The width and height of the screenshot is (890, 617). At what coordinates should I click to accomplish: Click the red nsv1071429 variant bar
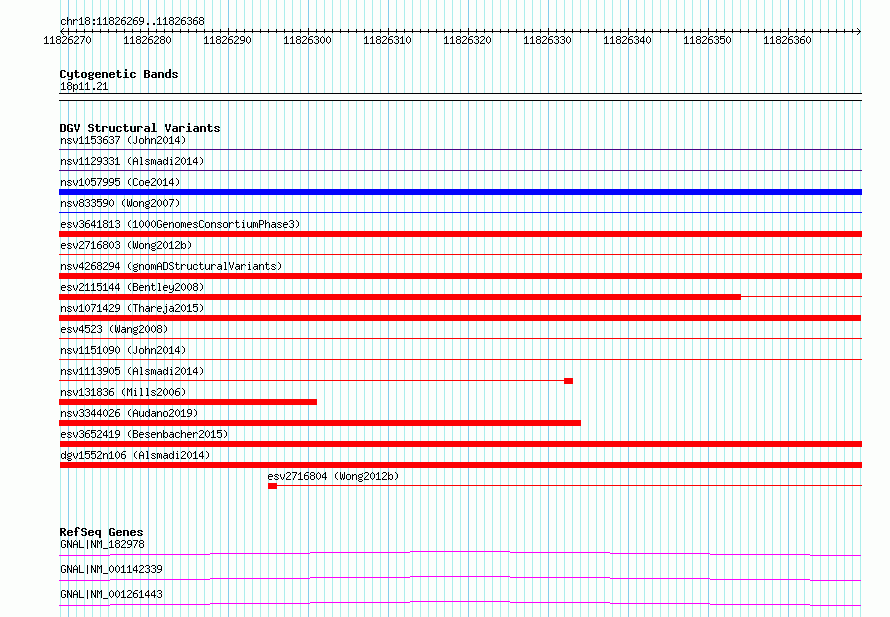(460, 318)
